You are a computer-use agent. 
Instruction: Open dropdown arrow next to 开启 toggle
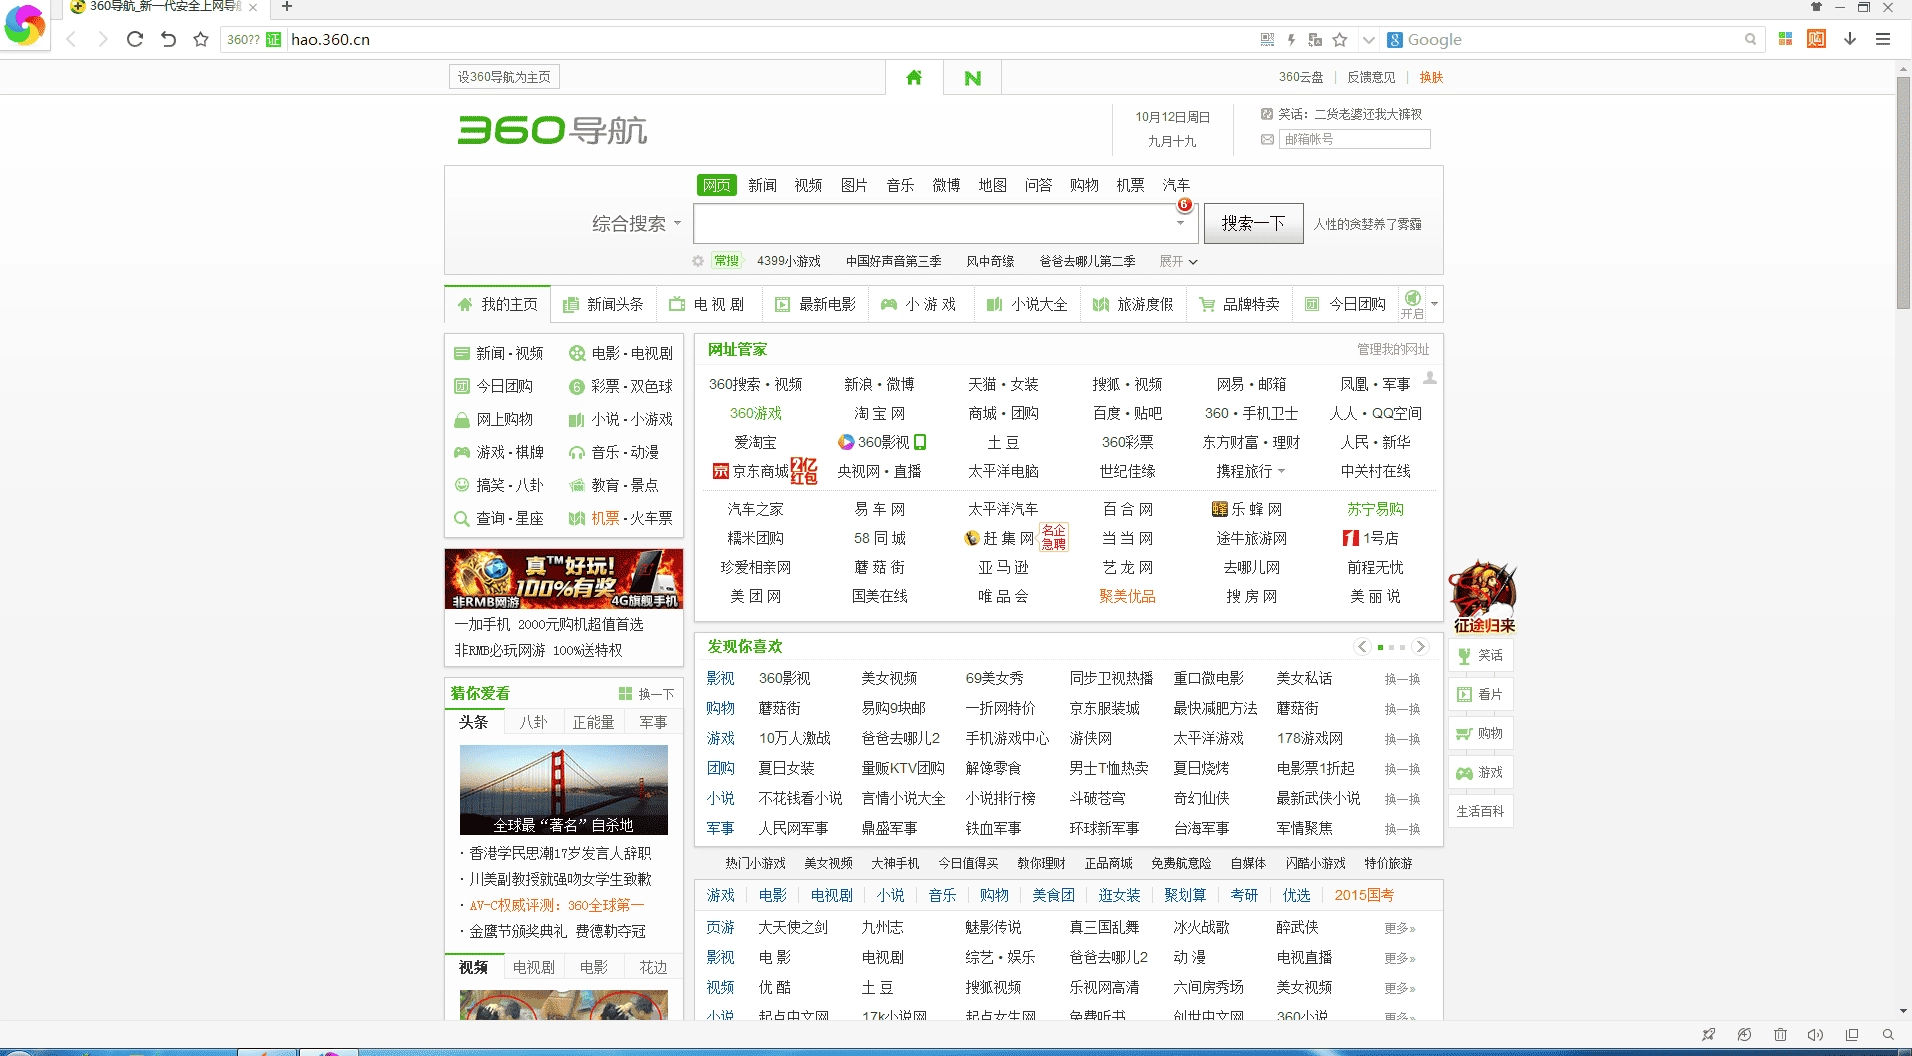click(x=1434, y=303)
